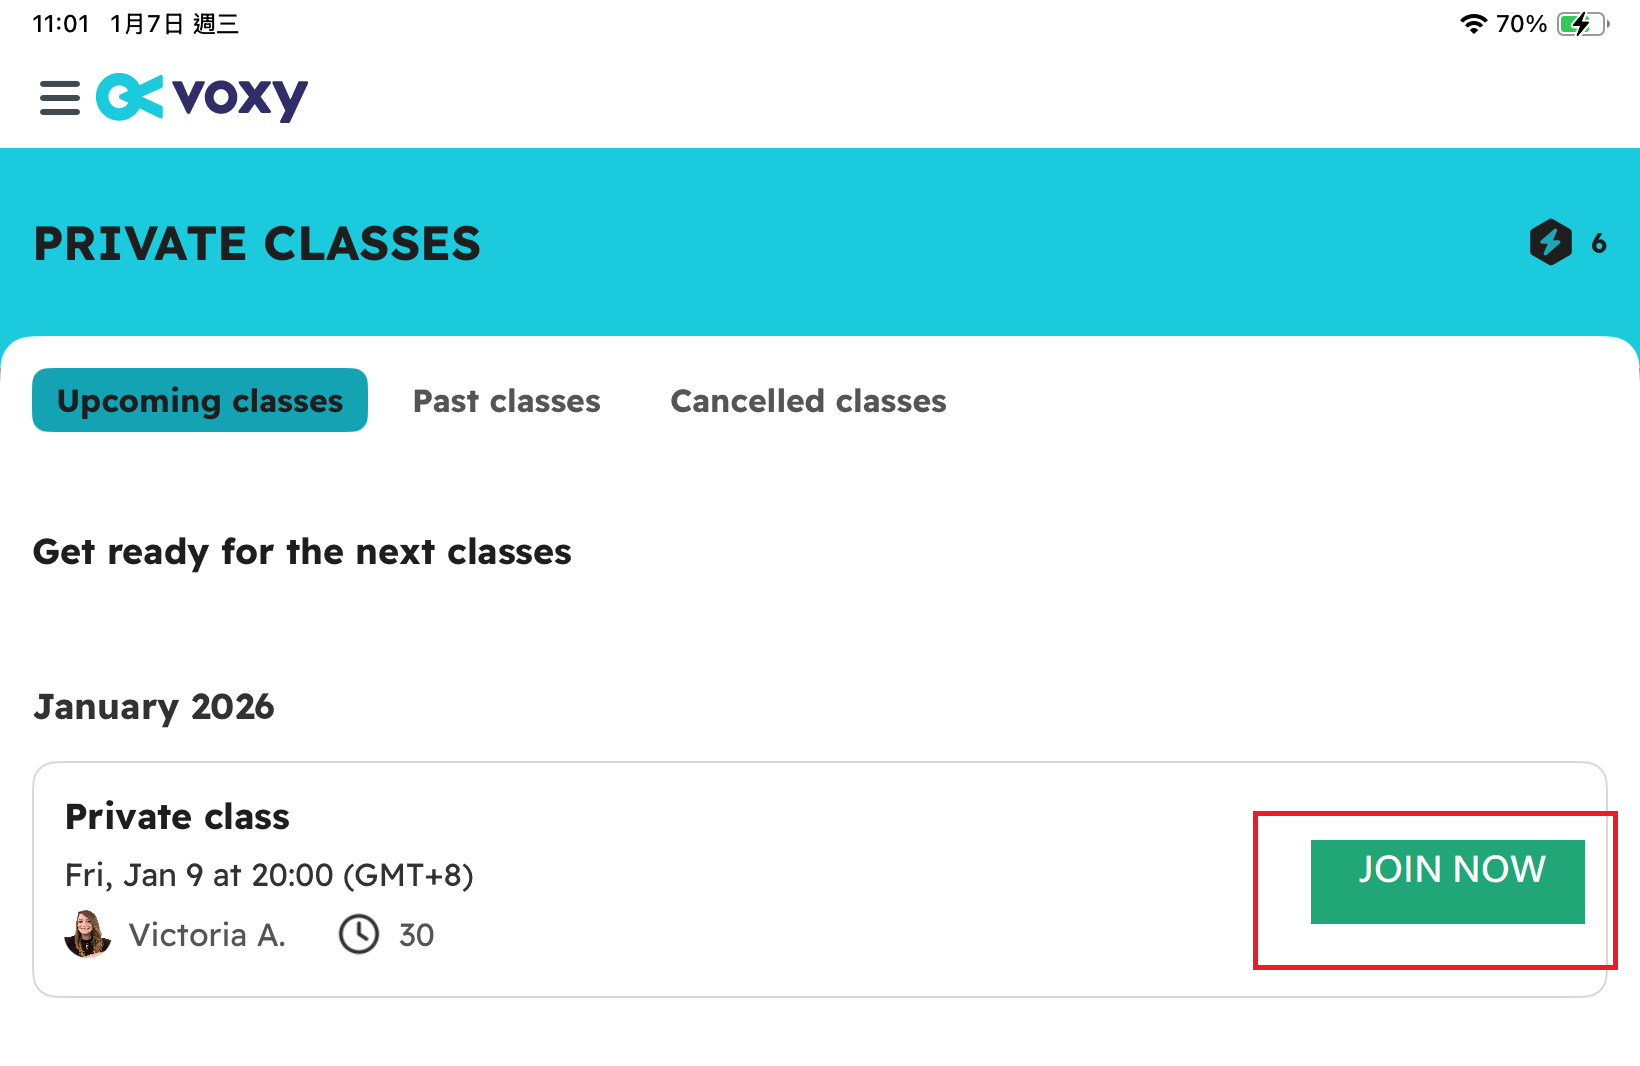
Task: Open Victoria A.'s profile photo
Action: (x=88, y=934)
